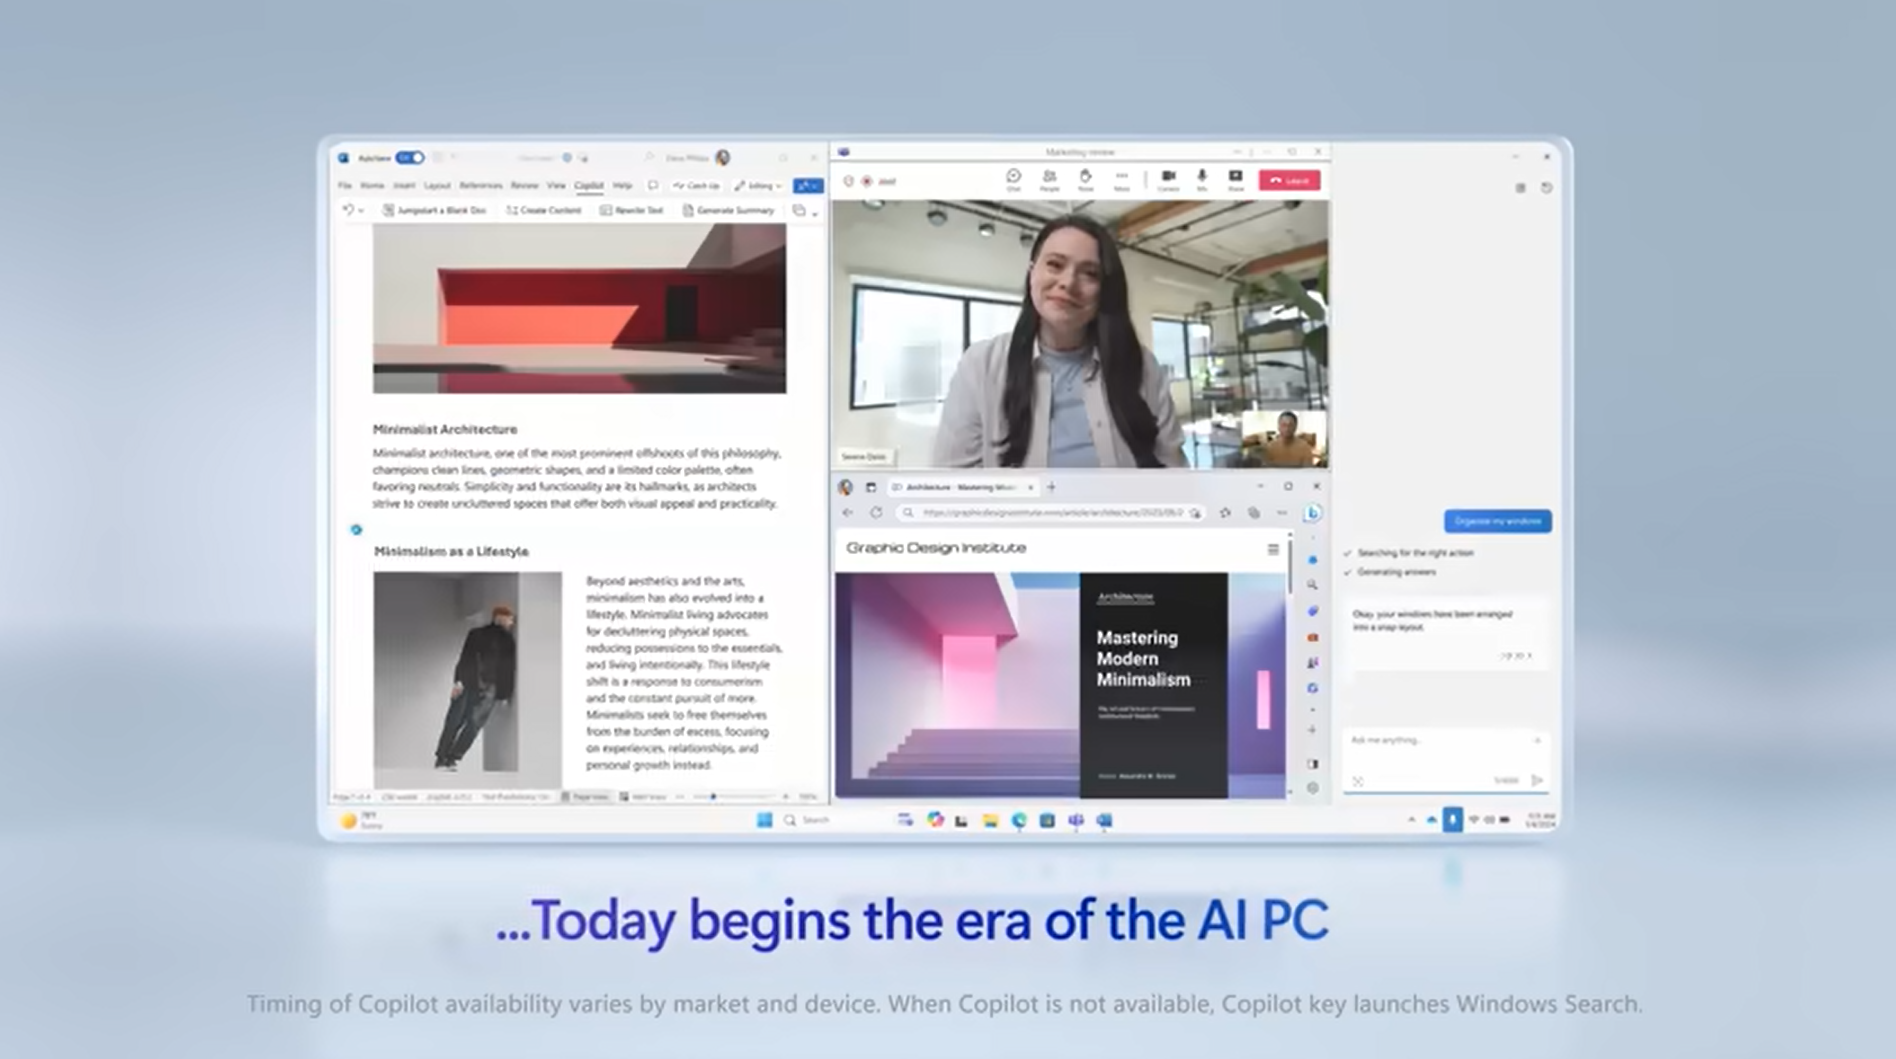Screen dimensions: 1896x1059
Task: Open Microsoft Edge from the taskbar
Action: point(1019,820)
